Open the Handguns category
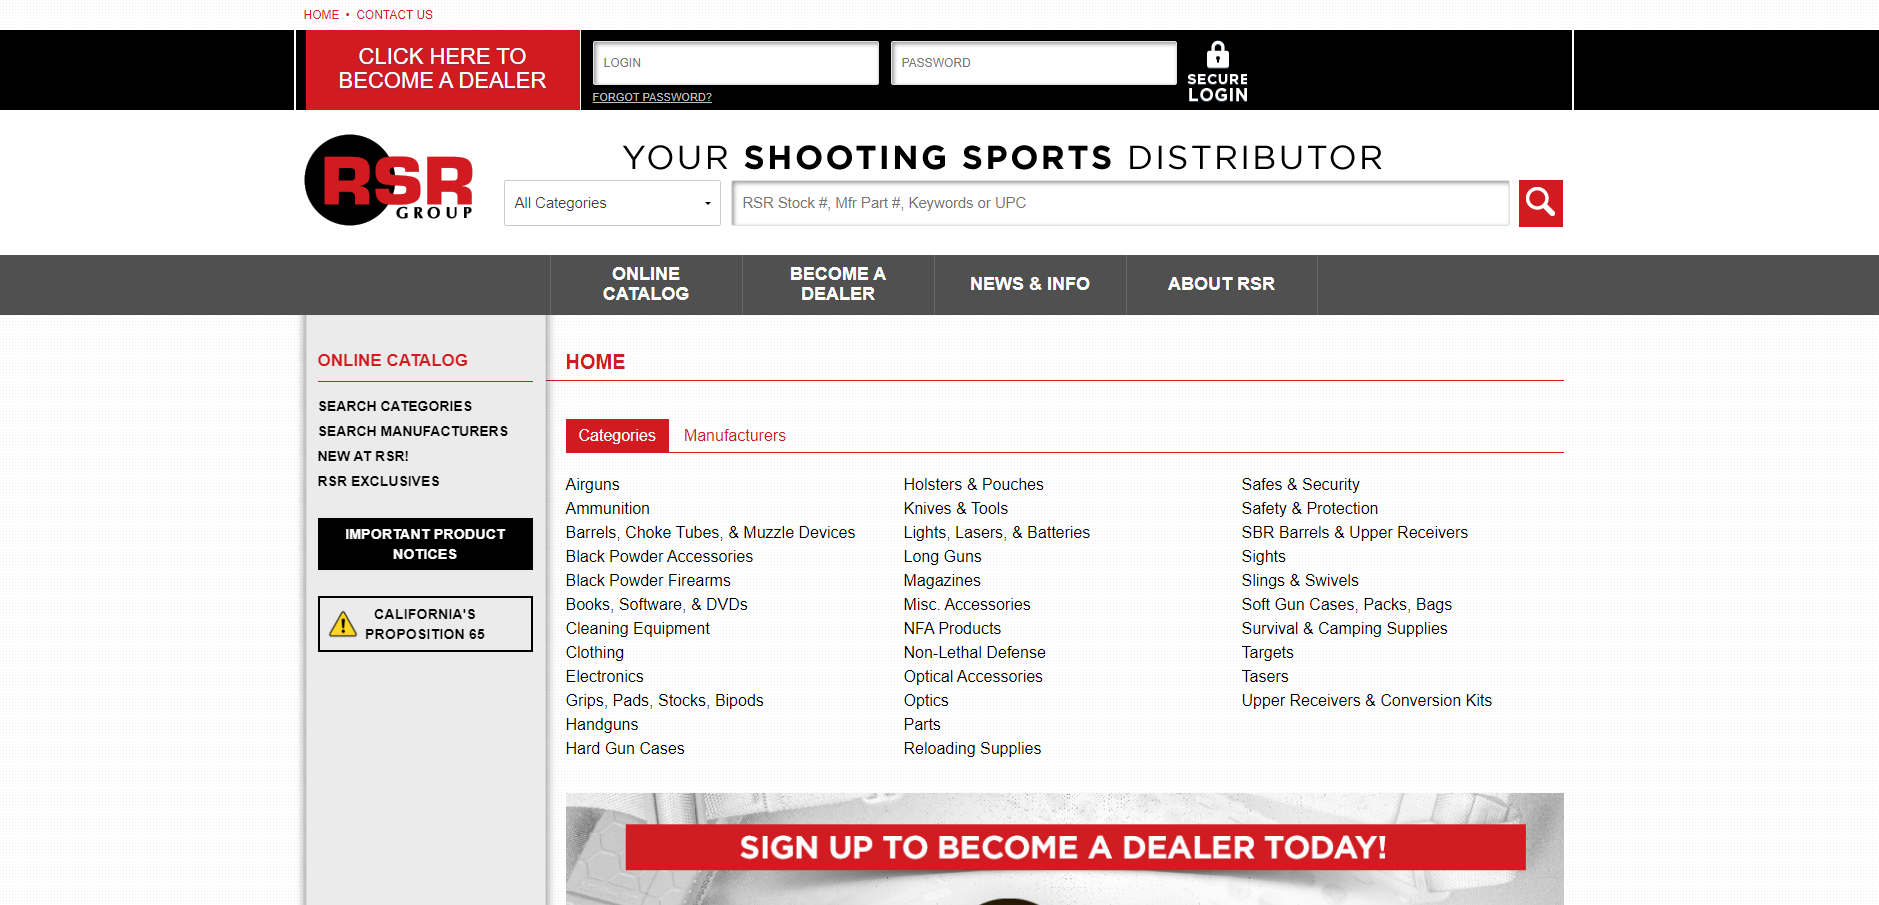Image resolution: width=1879 pixels, height=905 pixels. coord(602,724)
